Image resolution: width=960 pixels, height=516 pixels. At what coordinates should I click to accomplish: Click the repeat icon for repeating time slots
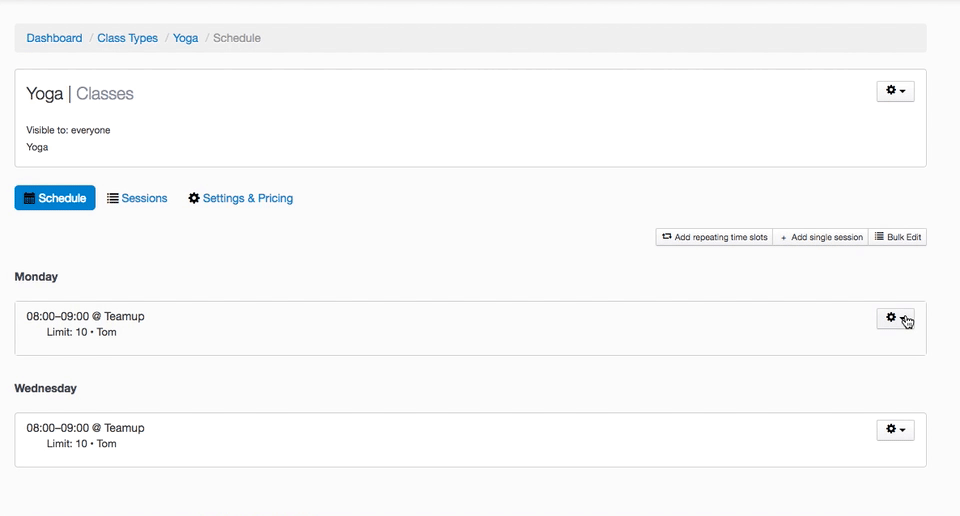pos(667,237)
